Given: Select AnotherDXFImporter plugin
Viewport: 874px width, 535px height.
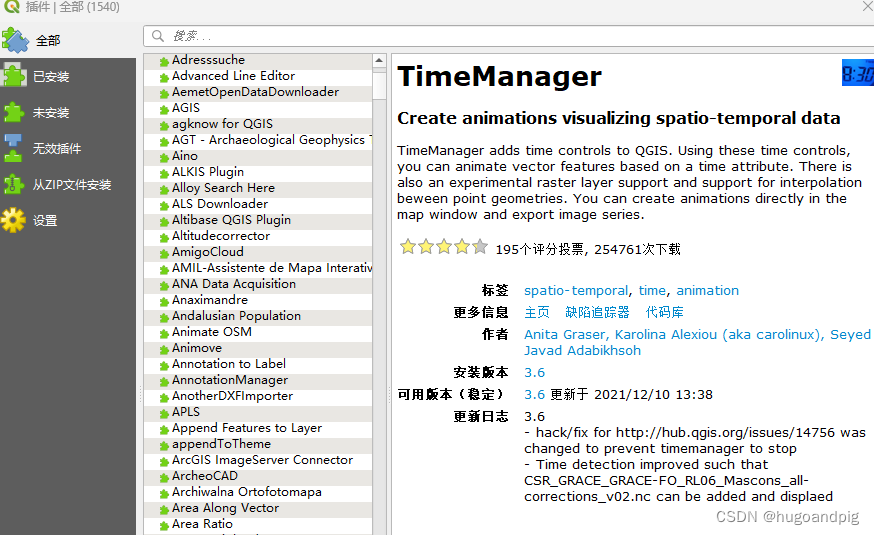Looking at the screenshot, I should tap(258, 396).
